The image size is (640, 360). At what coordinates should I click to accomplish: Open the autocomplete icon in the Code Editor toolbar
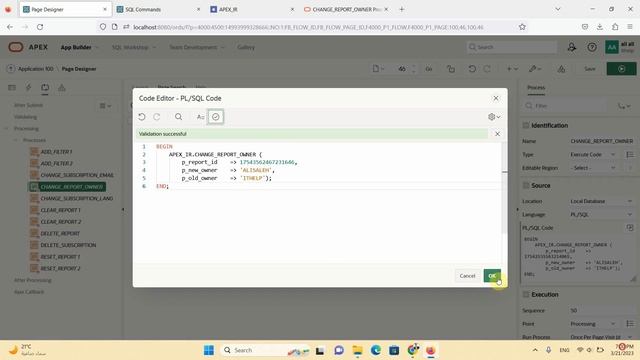pos(200,117)
